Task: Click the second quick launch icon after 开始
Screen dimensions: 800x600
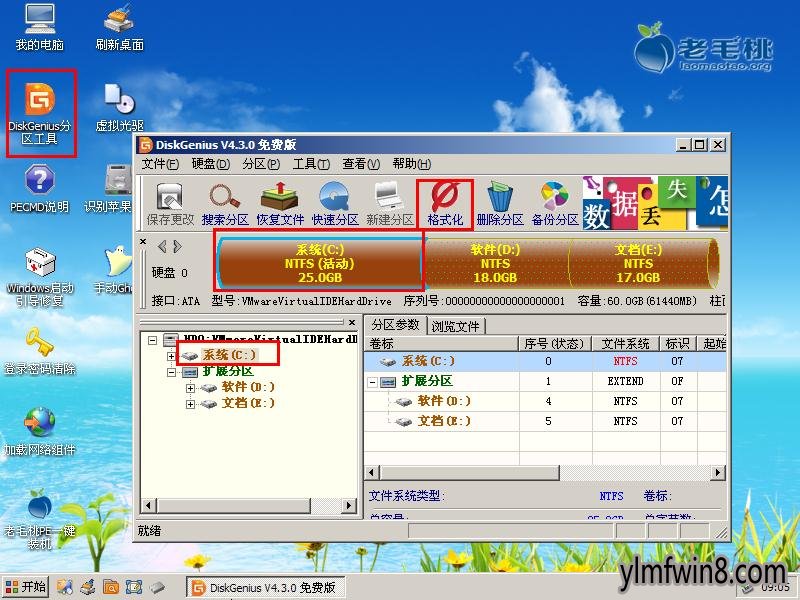Action: click(x=88, y=587)
